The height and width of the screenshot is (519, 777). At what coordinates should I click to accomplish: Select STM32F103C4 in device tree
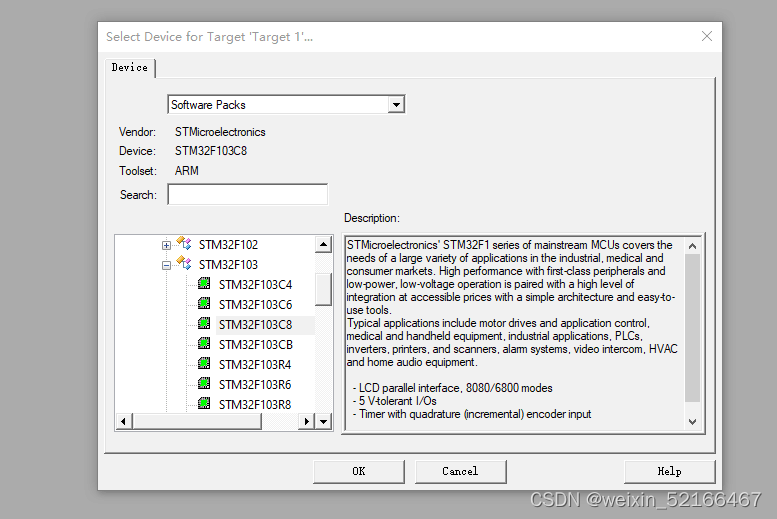click(255, 285)
